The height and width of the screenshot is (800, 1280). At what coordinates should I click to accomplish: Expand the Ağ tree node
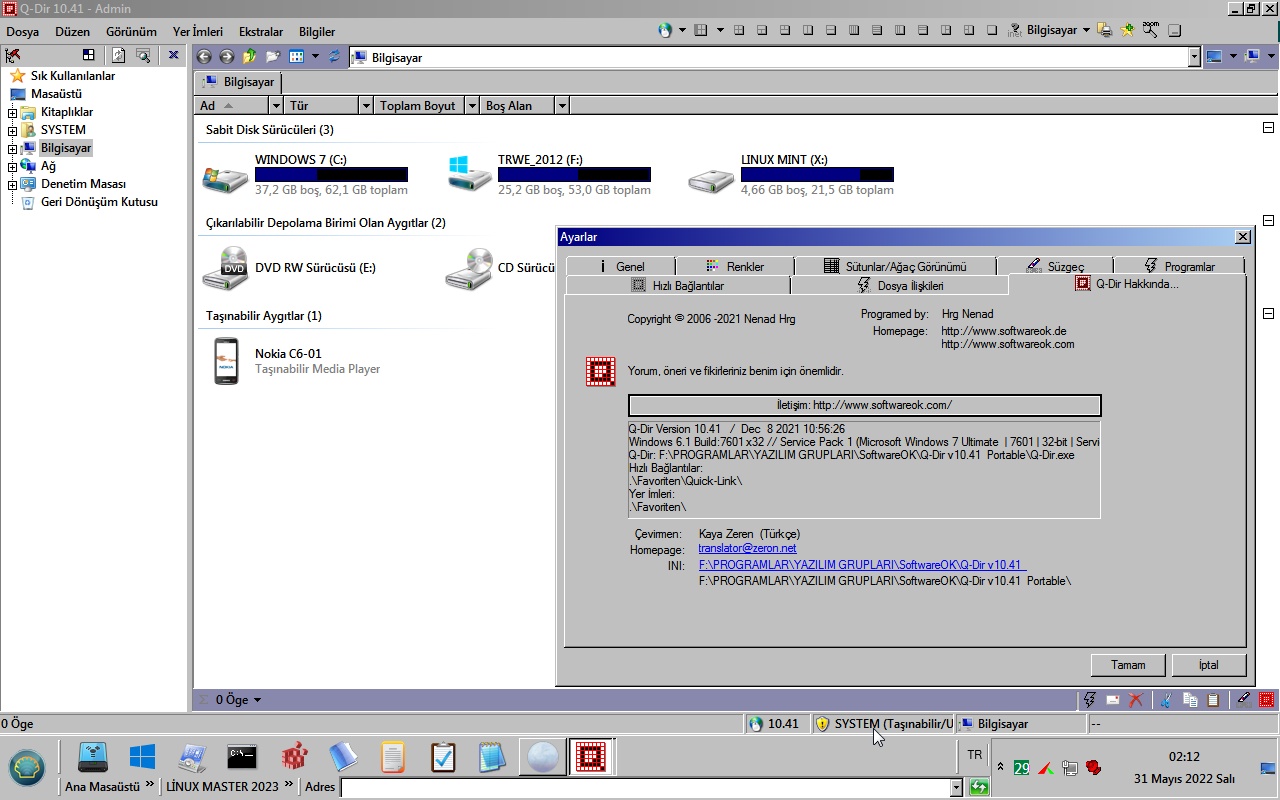click(x=12, y=166)
